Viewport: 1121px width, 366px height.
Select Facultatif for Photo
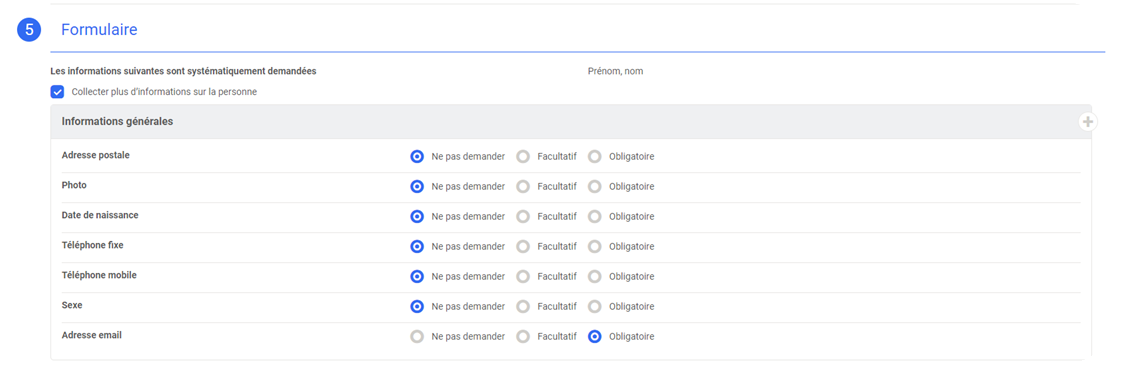pyautogui.click(x=523, y=187)
